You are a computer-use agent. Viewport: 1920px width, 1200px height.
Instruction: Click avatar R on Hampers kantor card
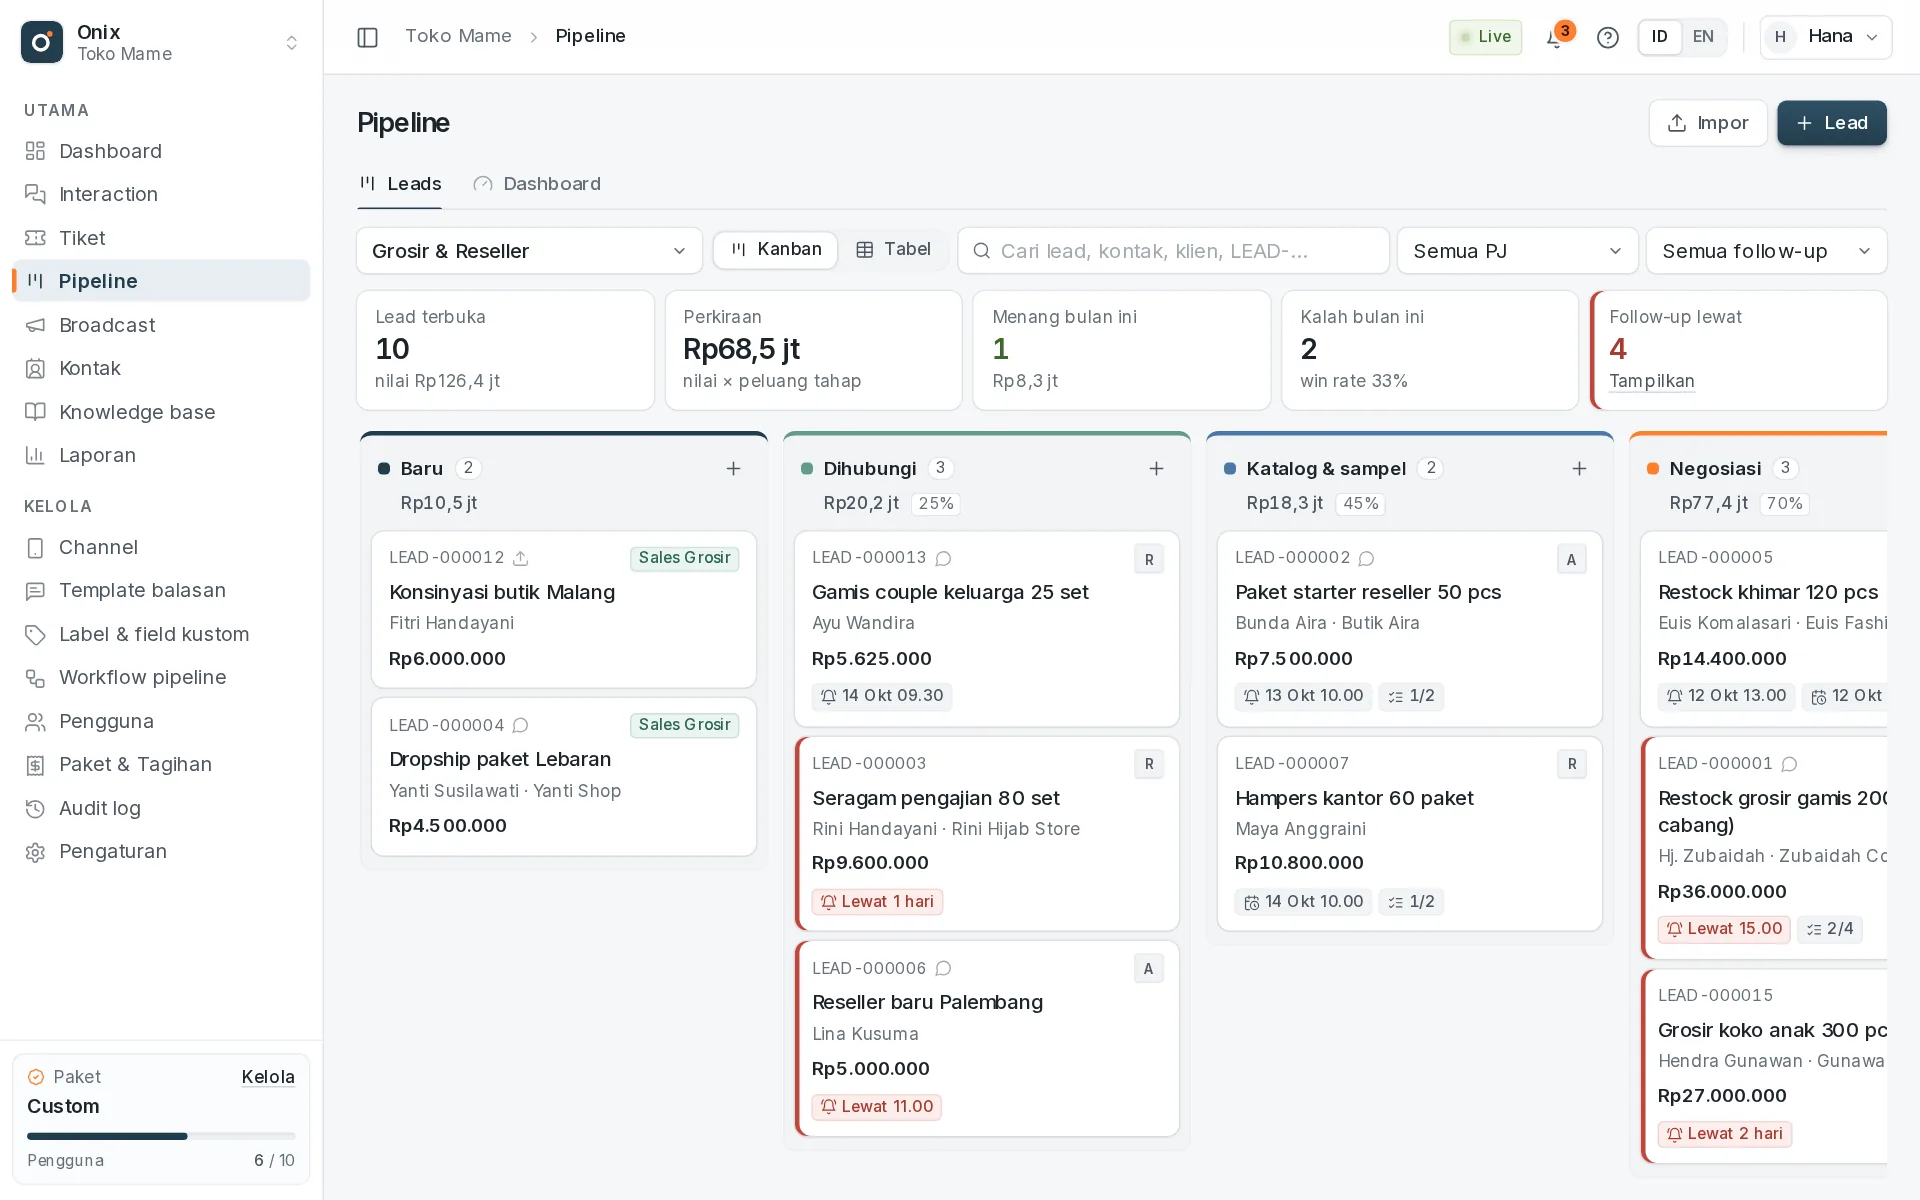[x=1572, y=764]
